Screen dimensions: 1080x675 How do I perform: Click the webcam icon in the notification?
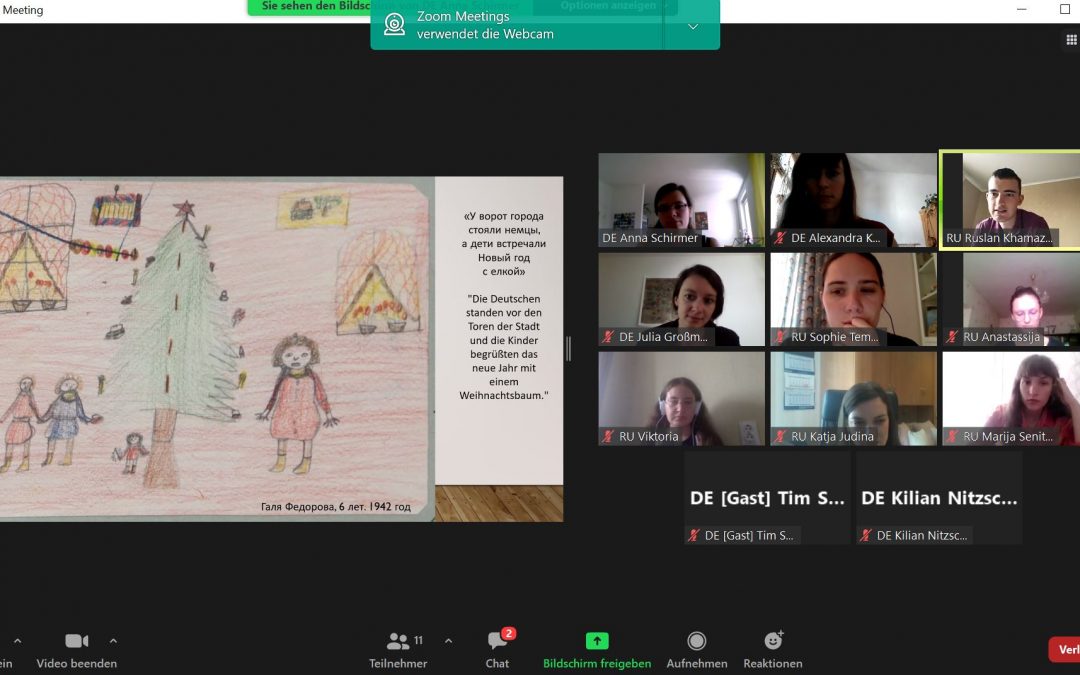coord(395,25)
